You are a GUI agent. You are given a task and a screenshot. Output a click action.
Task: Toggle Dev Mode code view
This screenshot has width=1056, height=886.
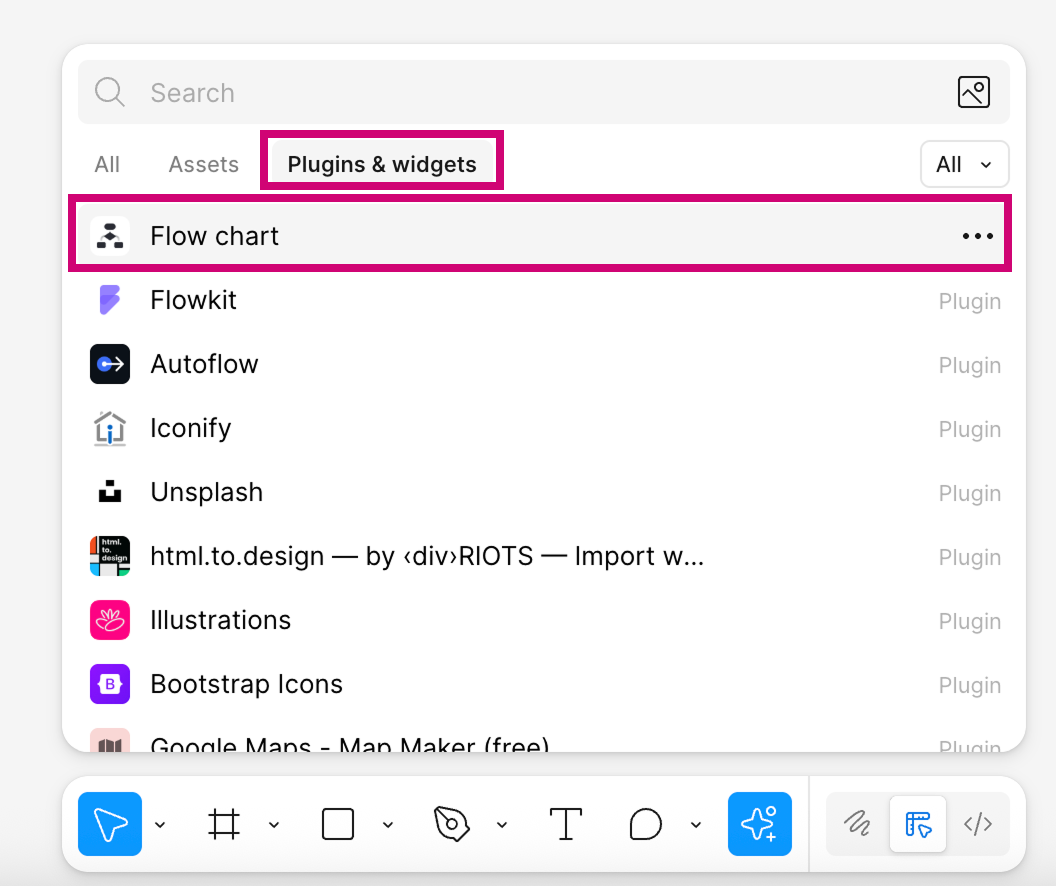click(x=977, y=824)
